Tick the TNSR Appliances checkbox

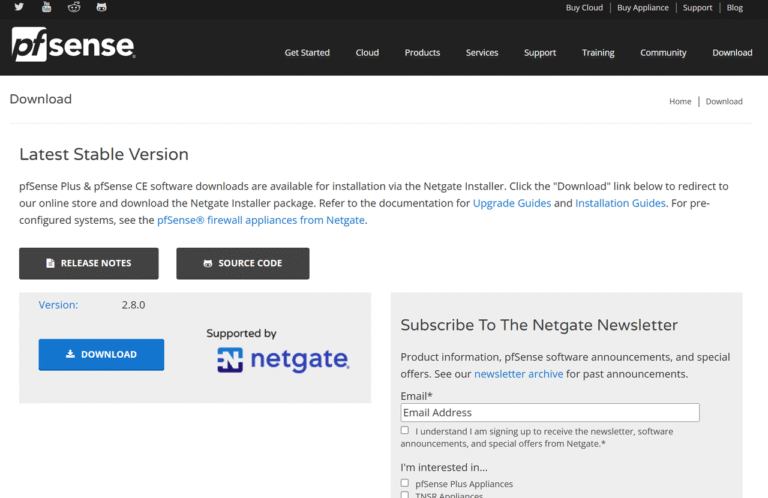click(405, 495)
